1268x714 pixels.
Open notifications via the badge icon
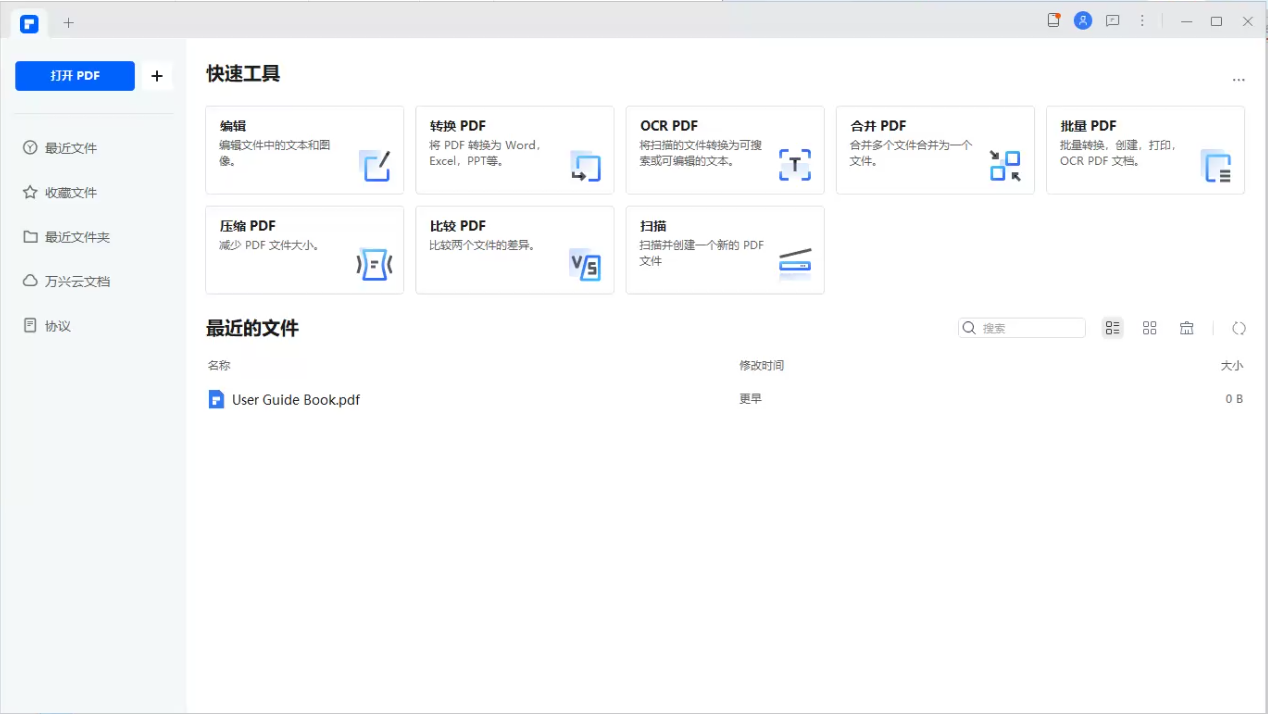[1053, 20]
